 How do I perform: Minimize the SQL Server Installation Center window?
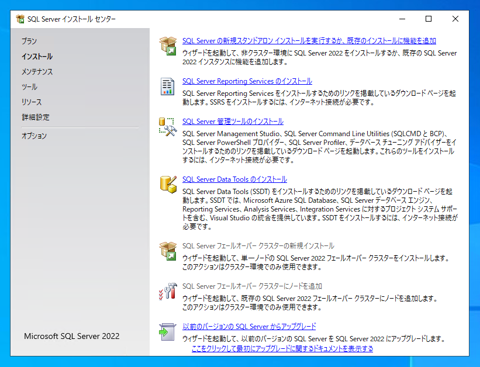pos(402,19)
